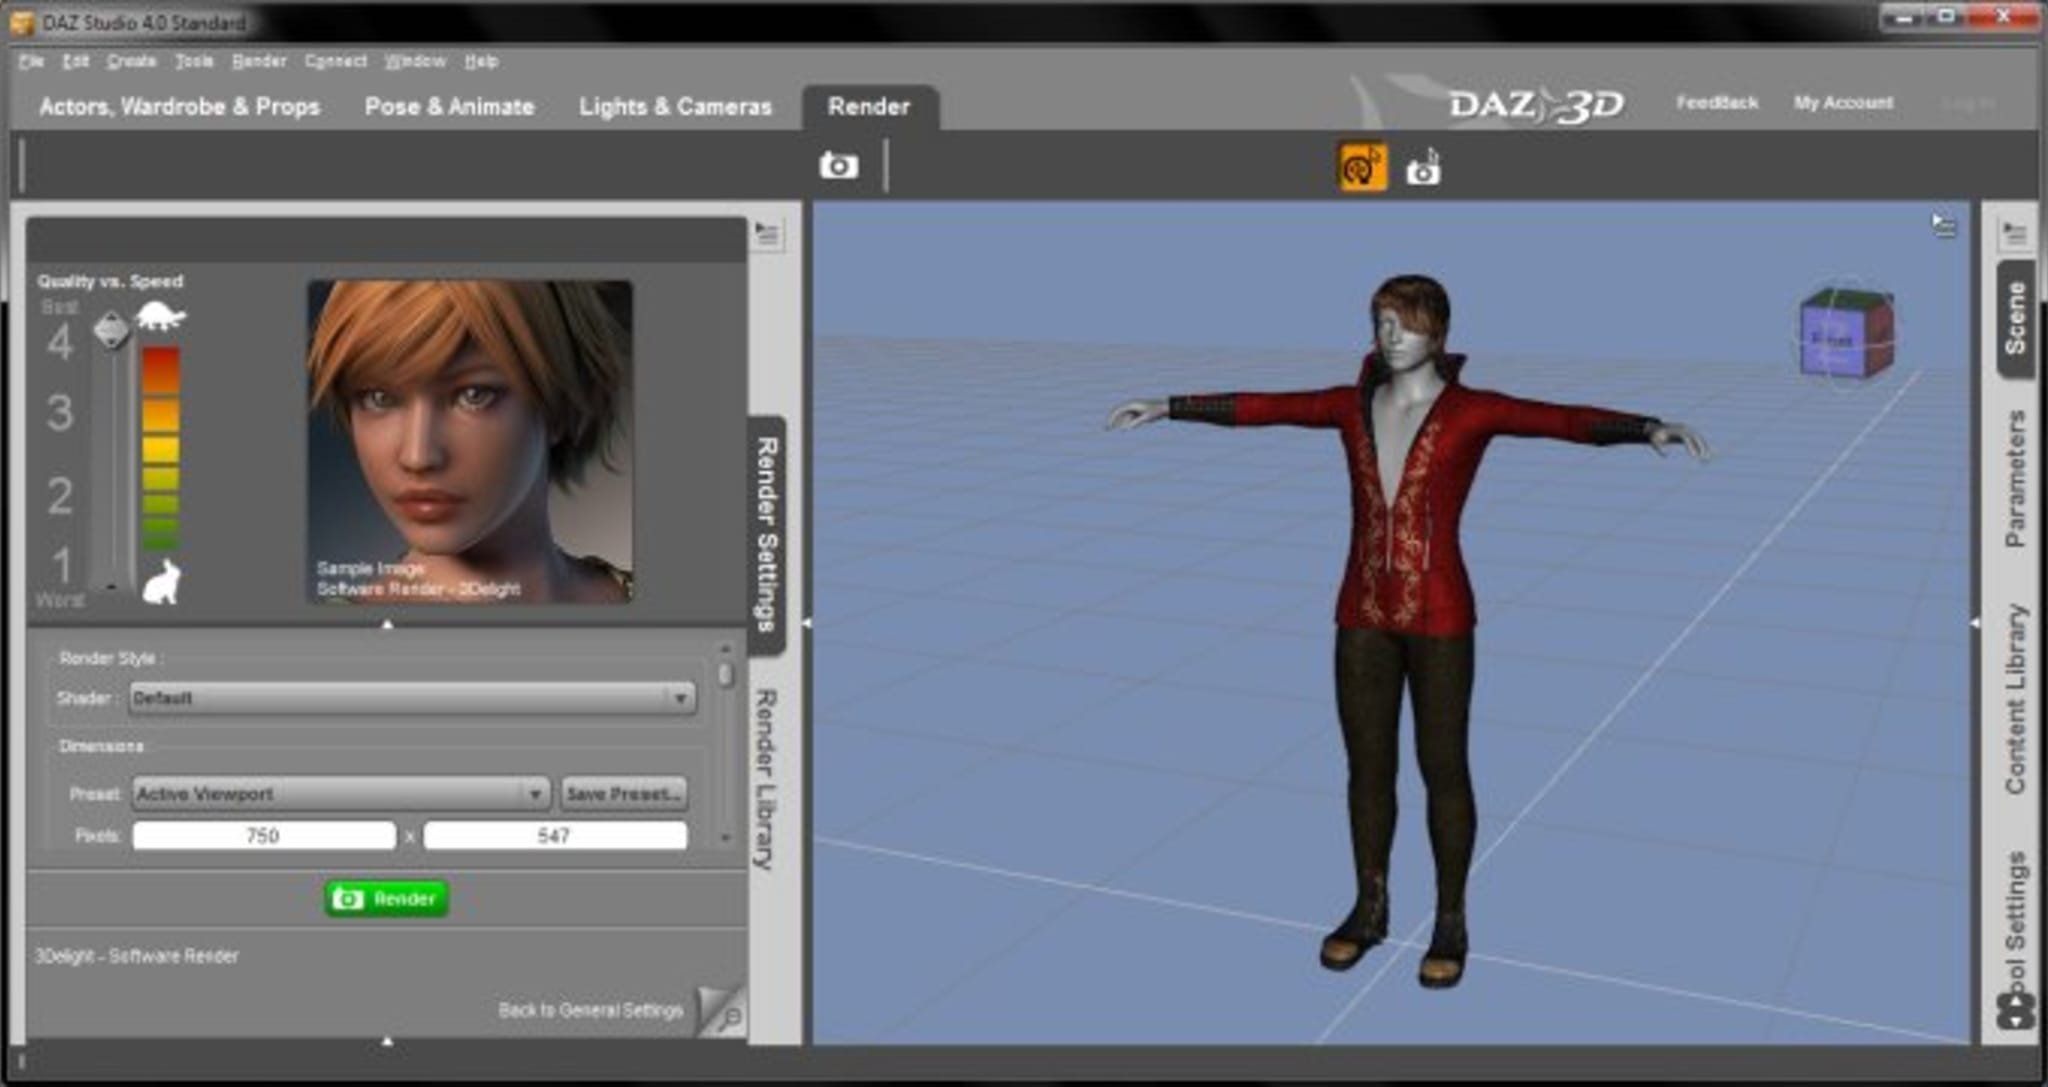Click the My Account link
Screen dimensions: 2048x1087
tap(1843, 102)
